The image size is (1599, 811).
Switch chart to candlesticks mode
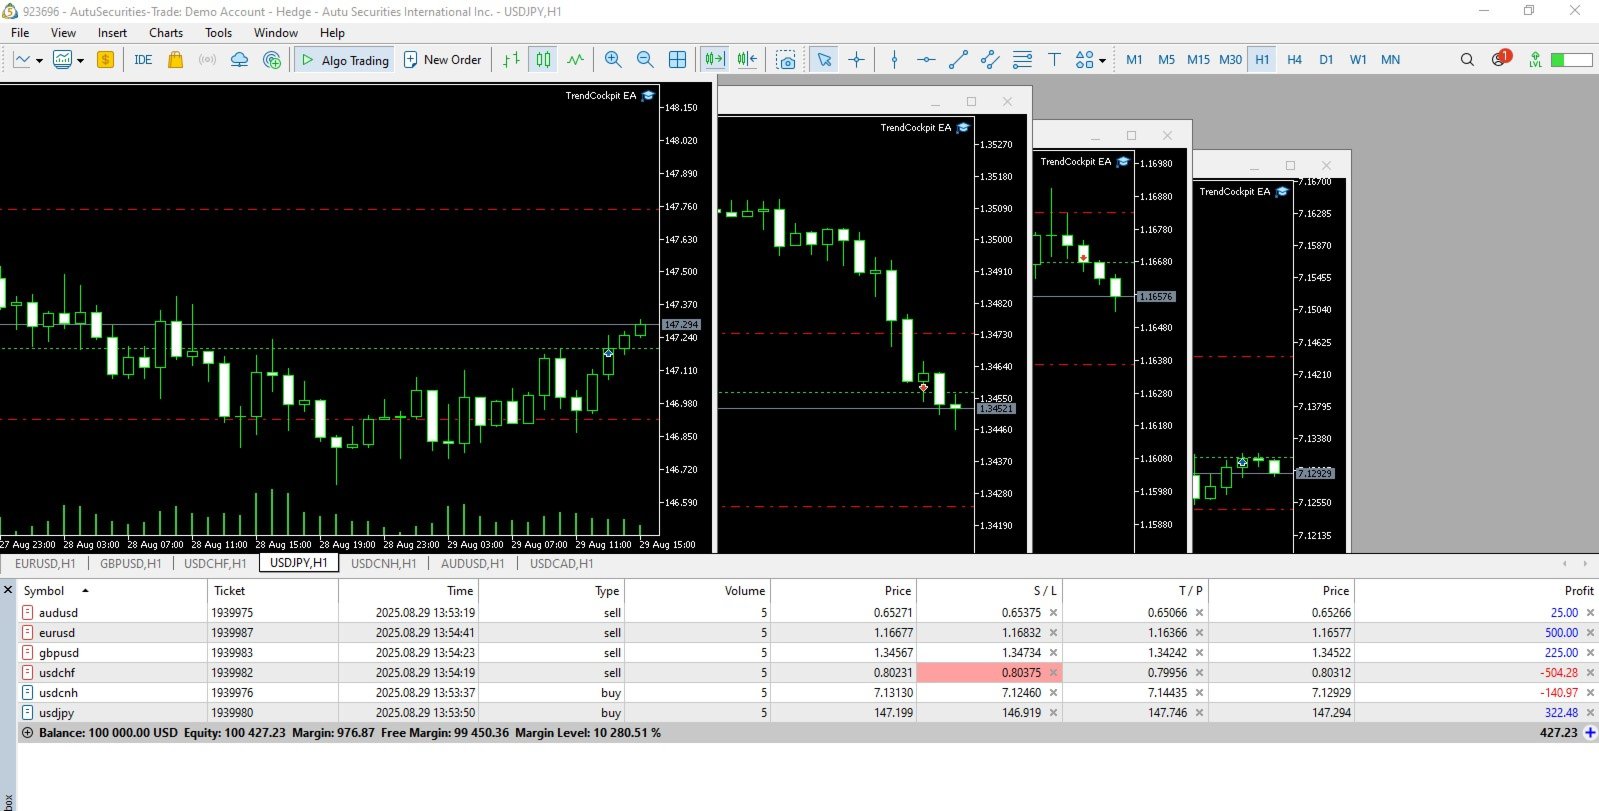pyautogui.click(x=543, y=60)
